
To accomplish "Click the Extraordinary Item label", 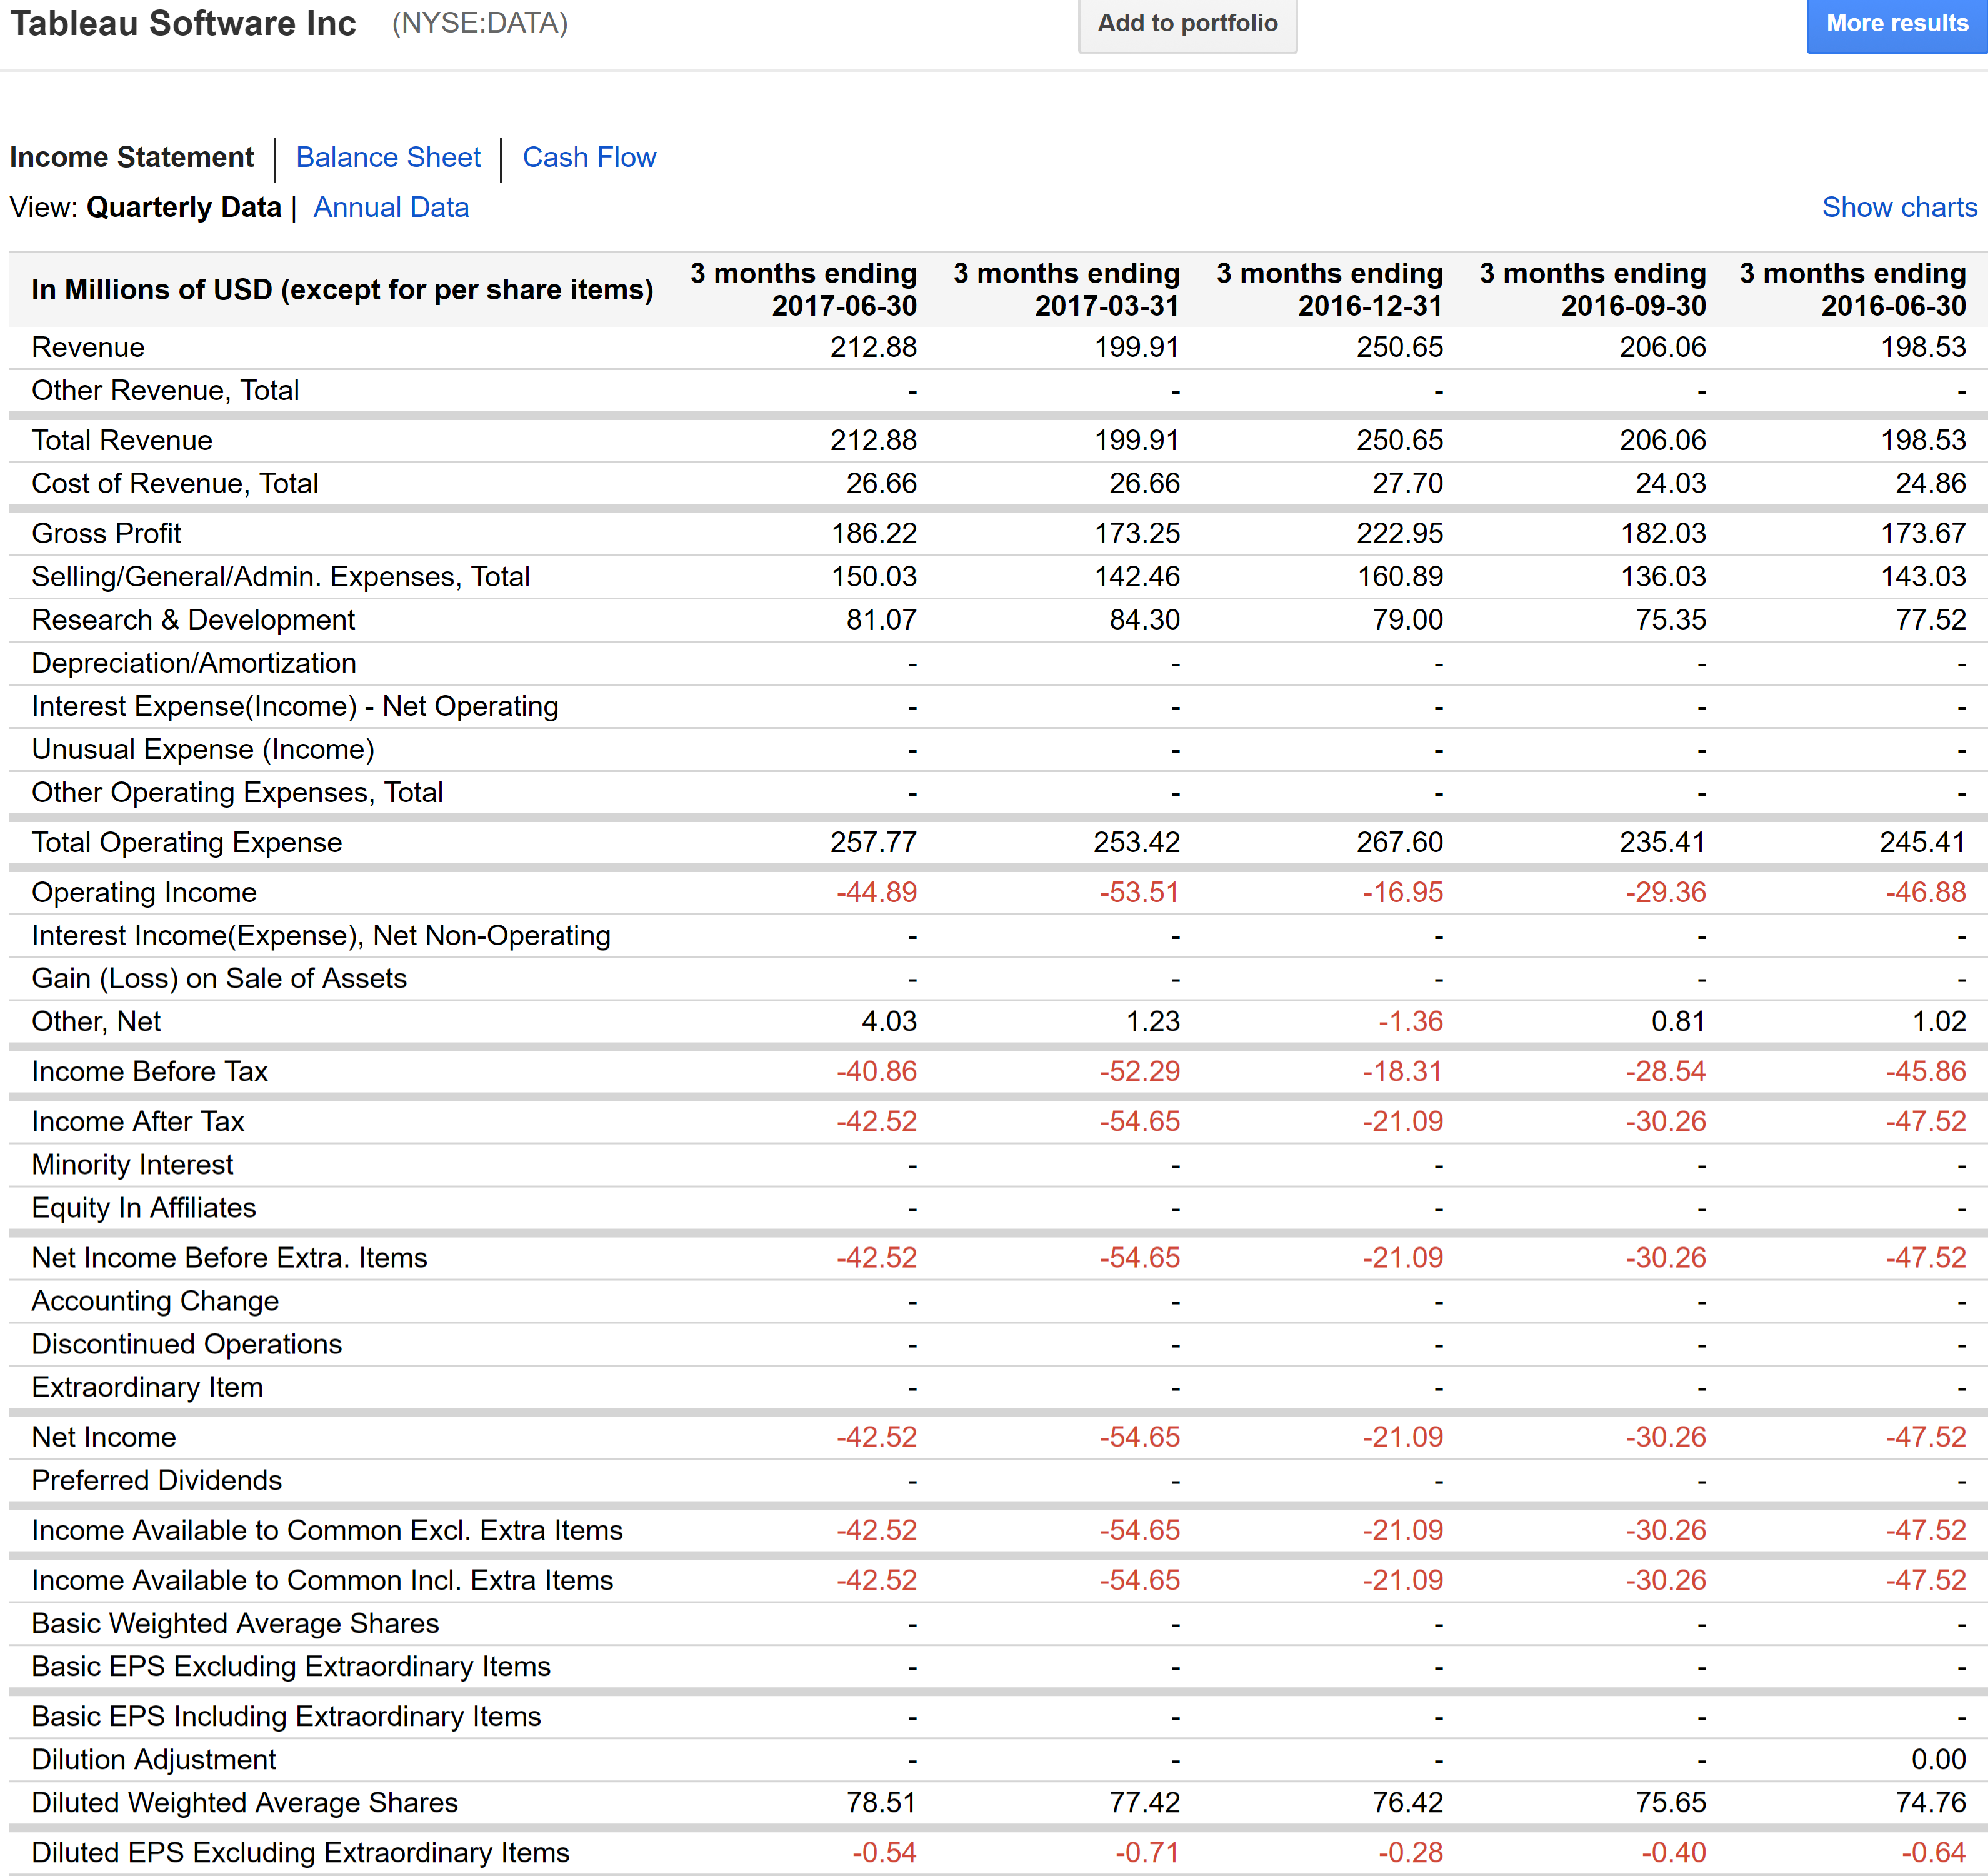I will (147, 1387).
